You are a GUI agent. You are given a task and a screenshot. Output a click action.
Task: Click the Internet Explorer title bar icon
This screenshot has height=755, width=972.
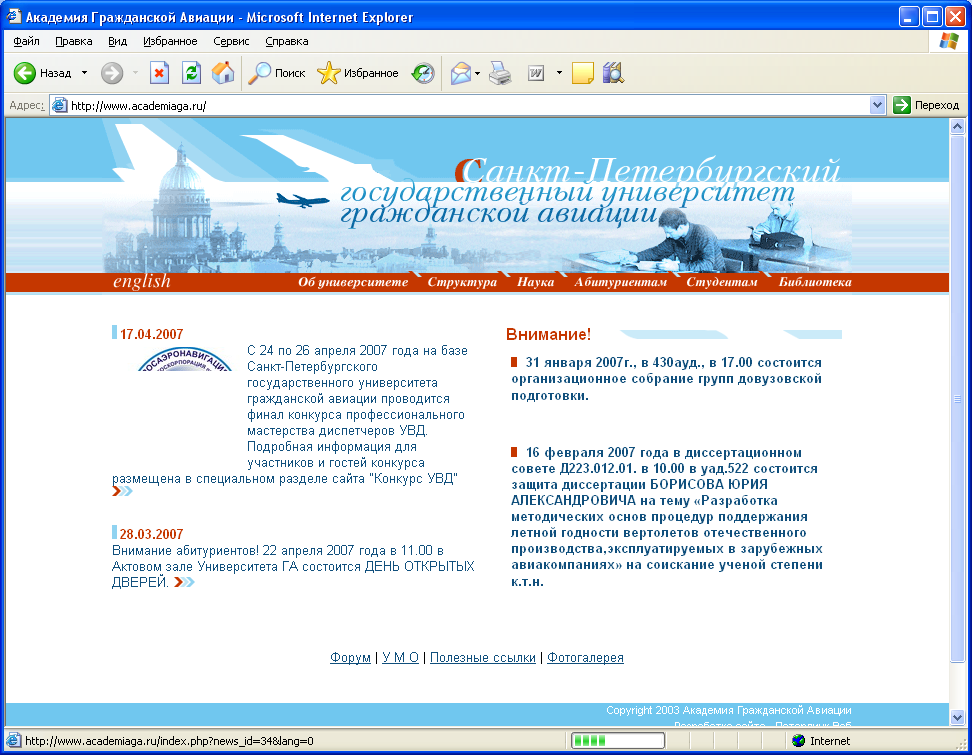point(13,17)
